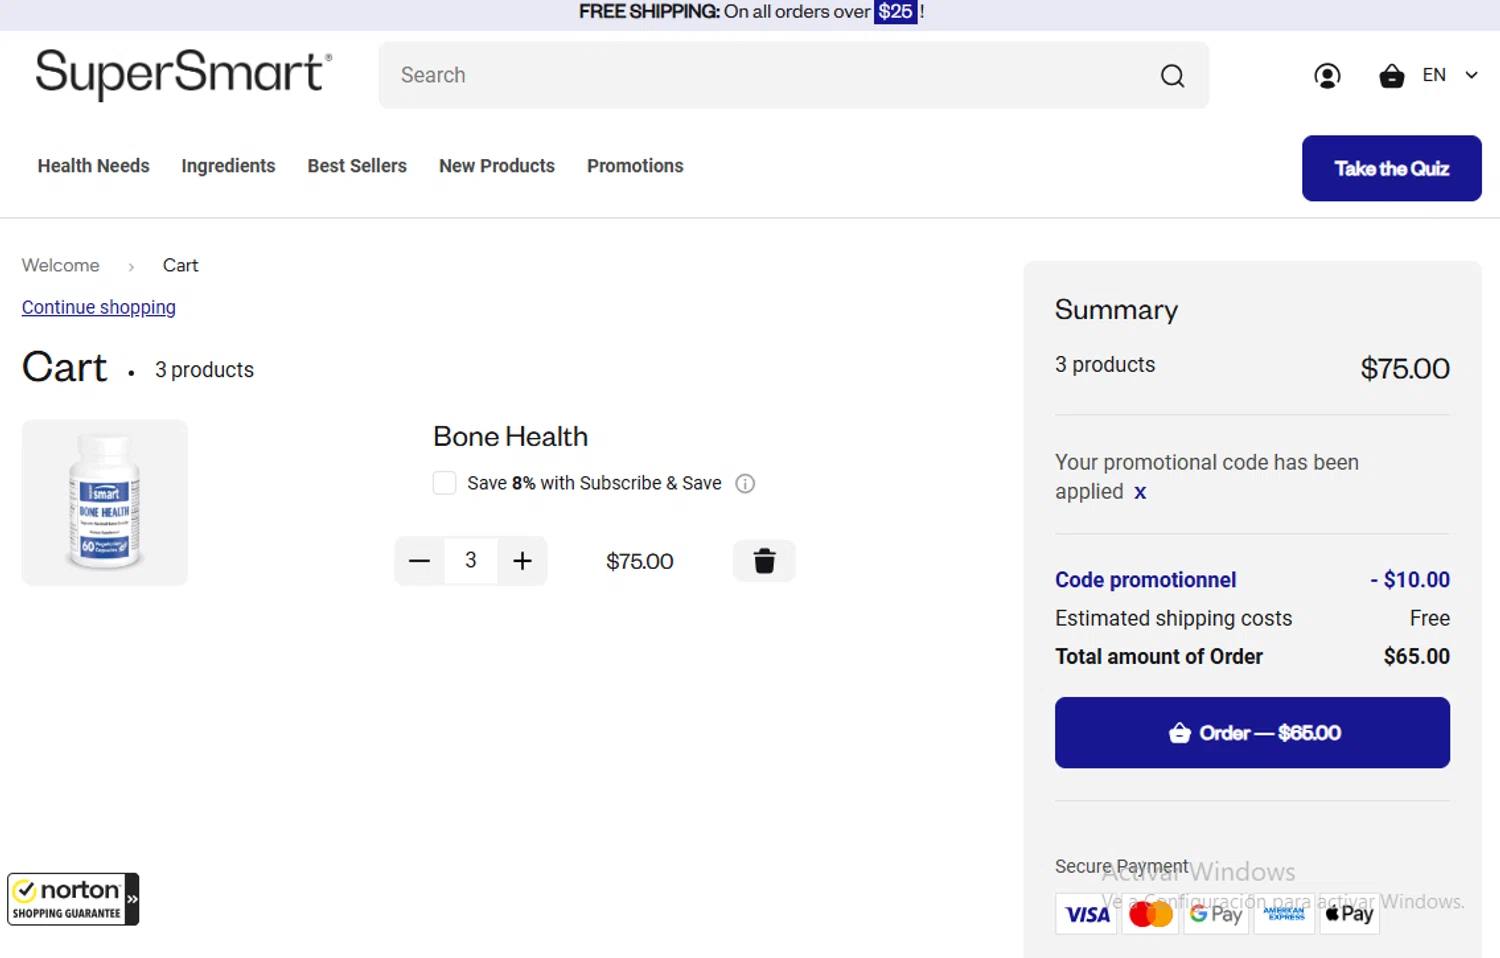Decrease Bone Health quantity with minus
Screen dimensions: 1500x958
pos(420,560)
